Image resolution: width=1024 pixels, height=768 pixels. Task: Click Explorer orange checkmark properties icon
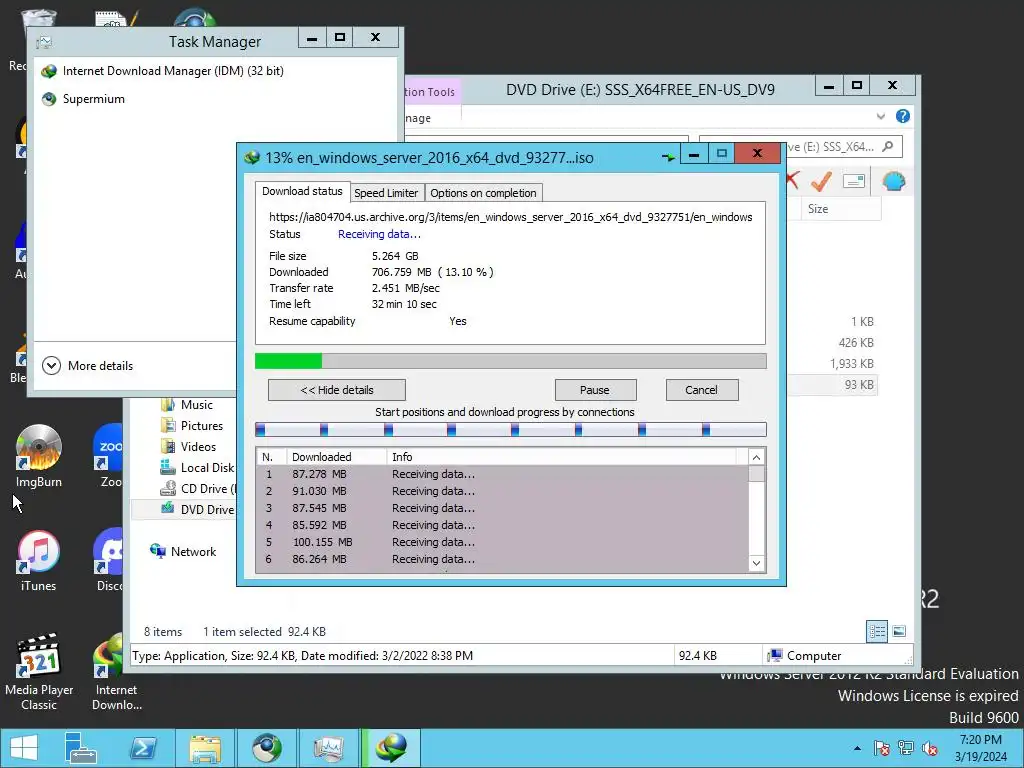tap(821, 181)
